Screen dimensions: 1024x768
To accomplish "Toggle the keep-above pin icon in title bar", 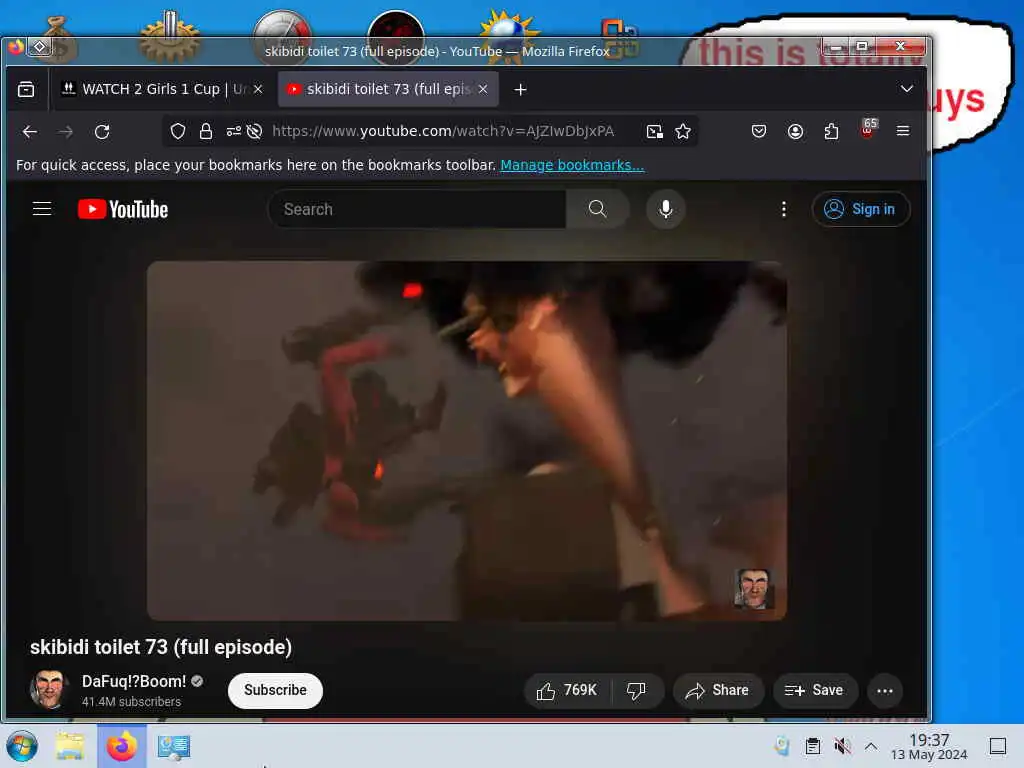I will pos(40,46).
